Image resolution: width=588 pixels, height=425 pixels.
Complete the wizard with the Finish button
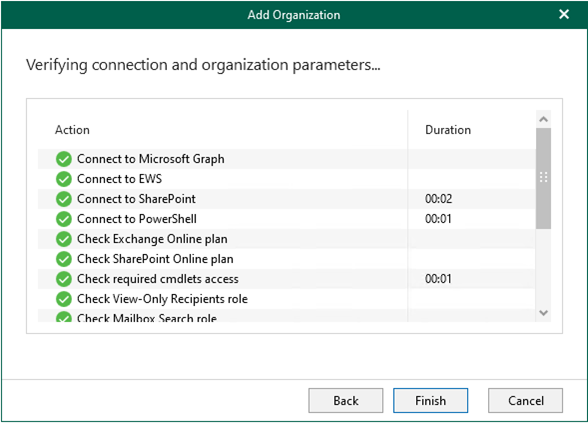pyautogui.click(x=430, y=401)
